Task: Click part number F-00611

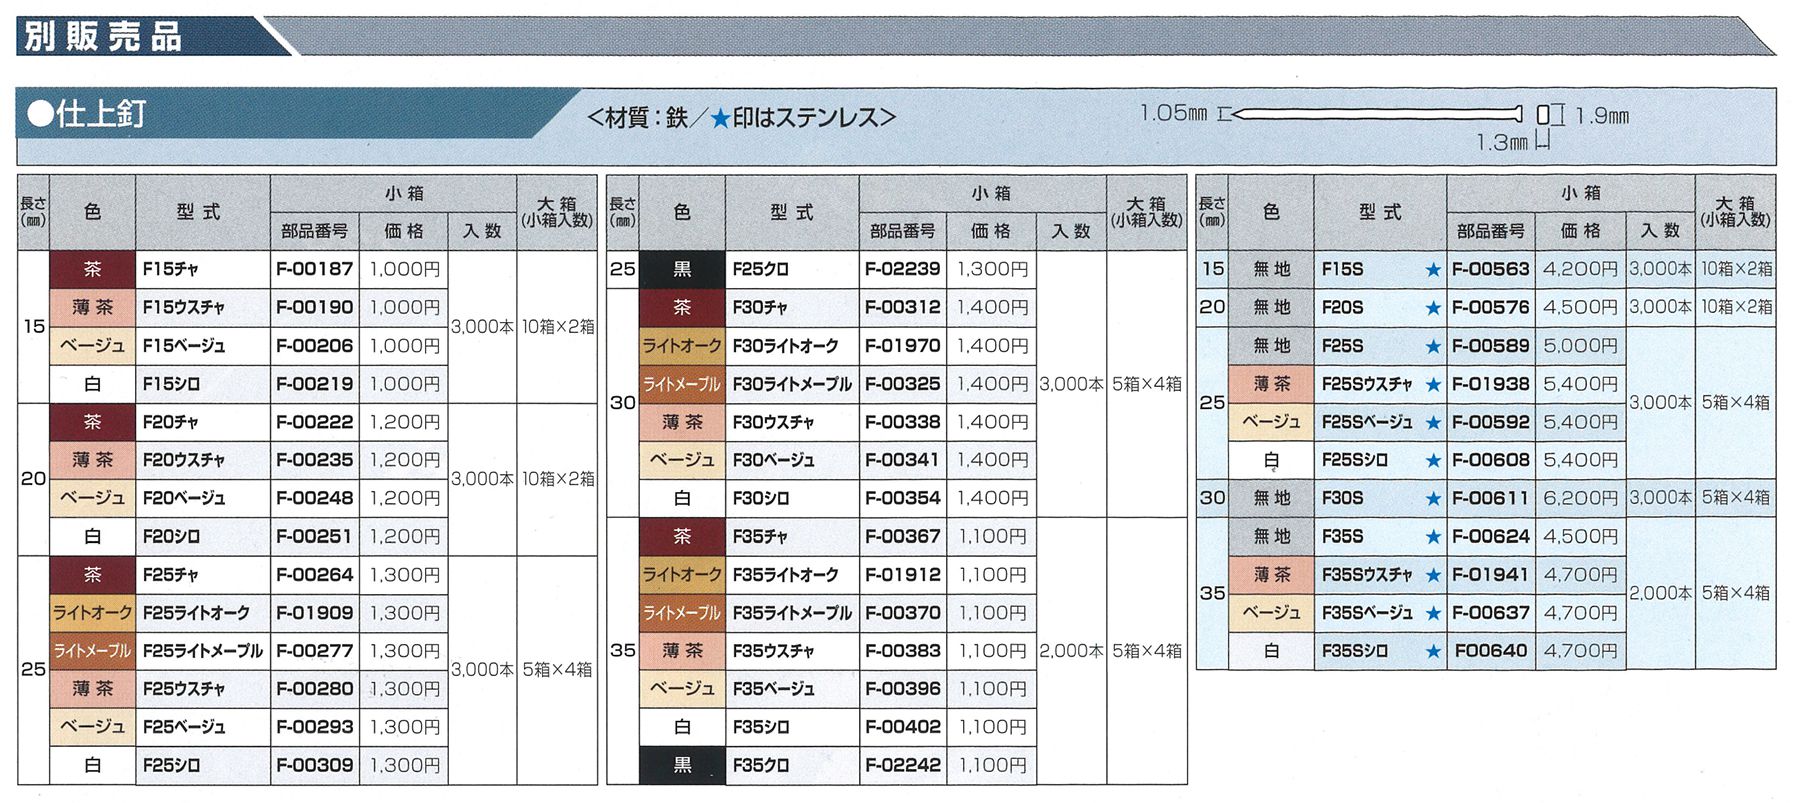Action: pyautogui.click(x=1491, y=498)
